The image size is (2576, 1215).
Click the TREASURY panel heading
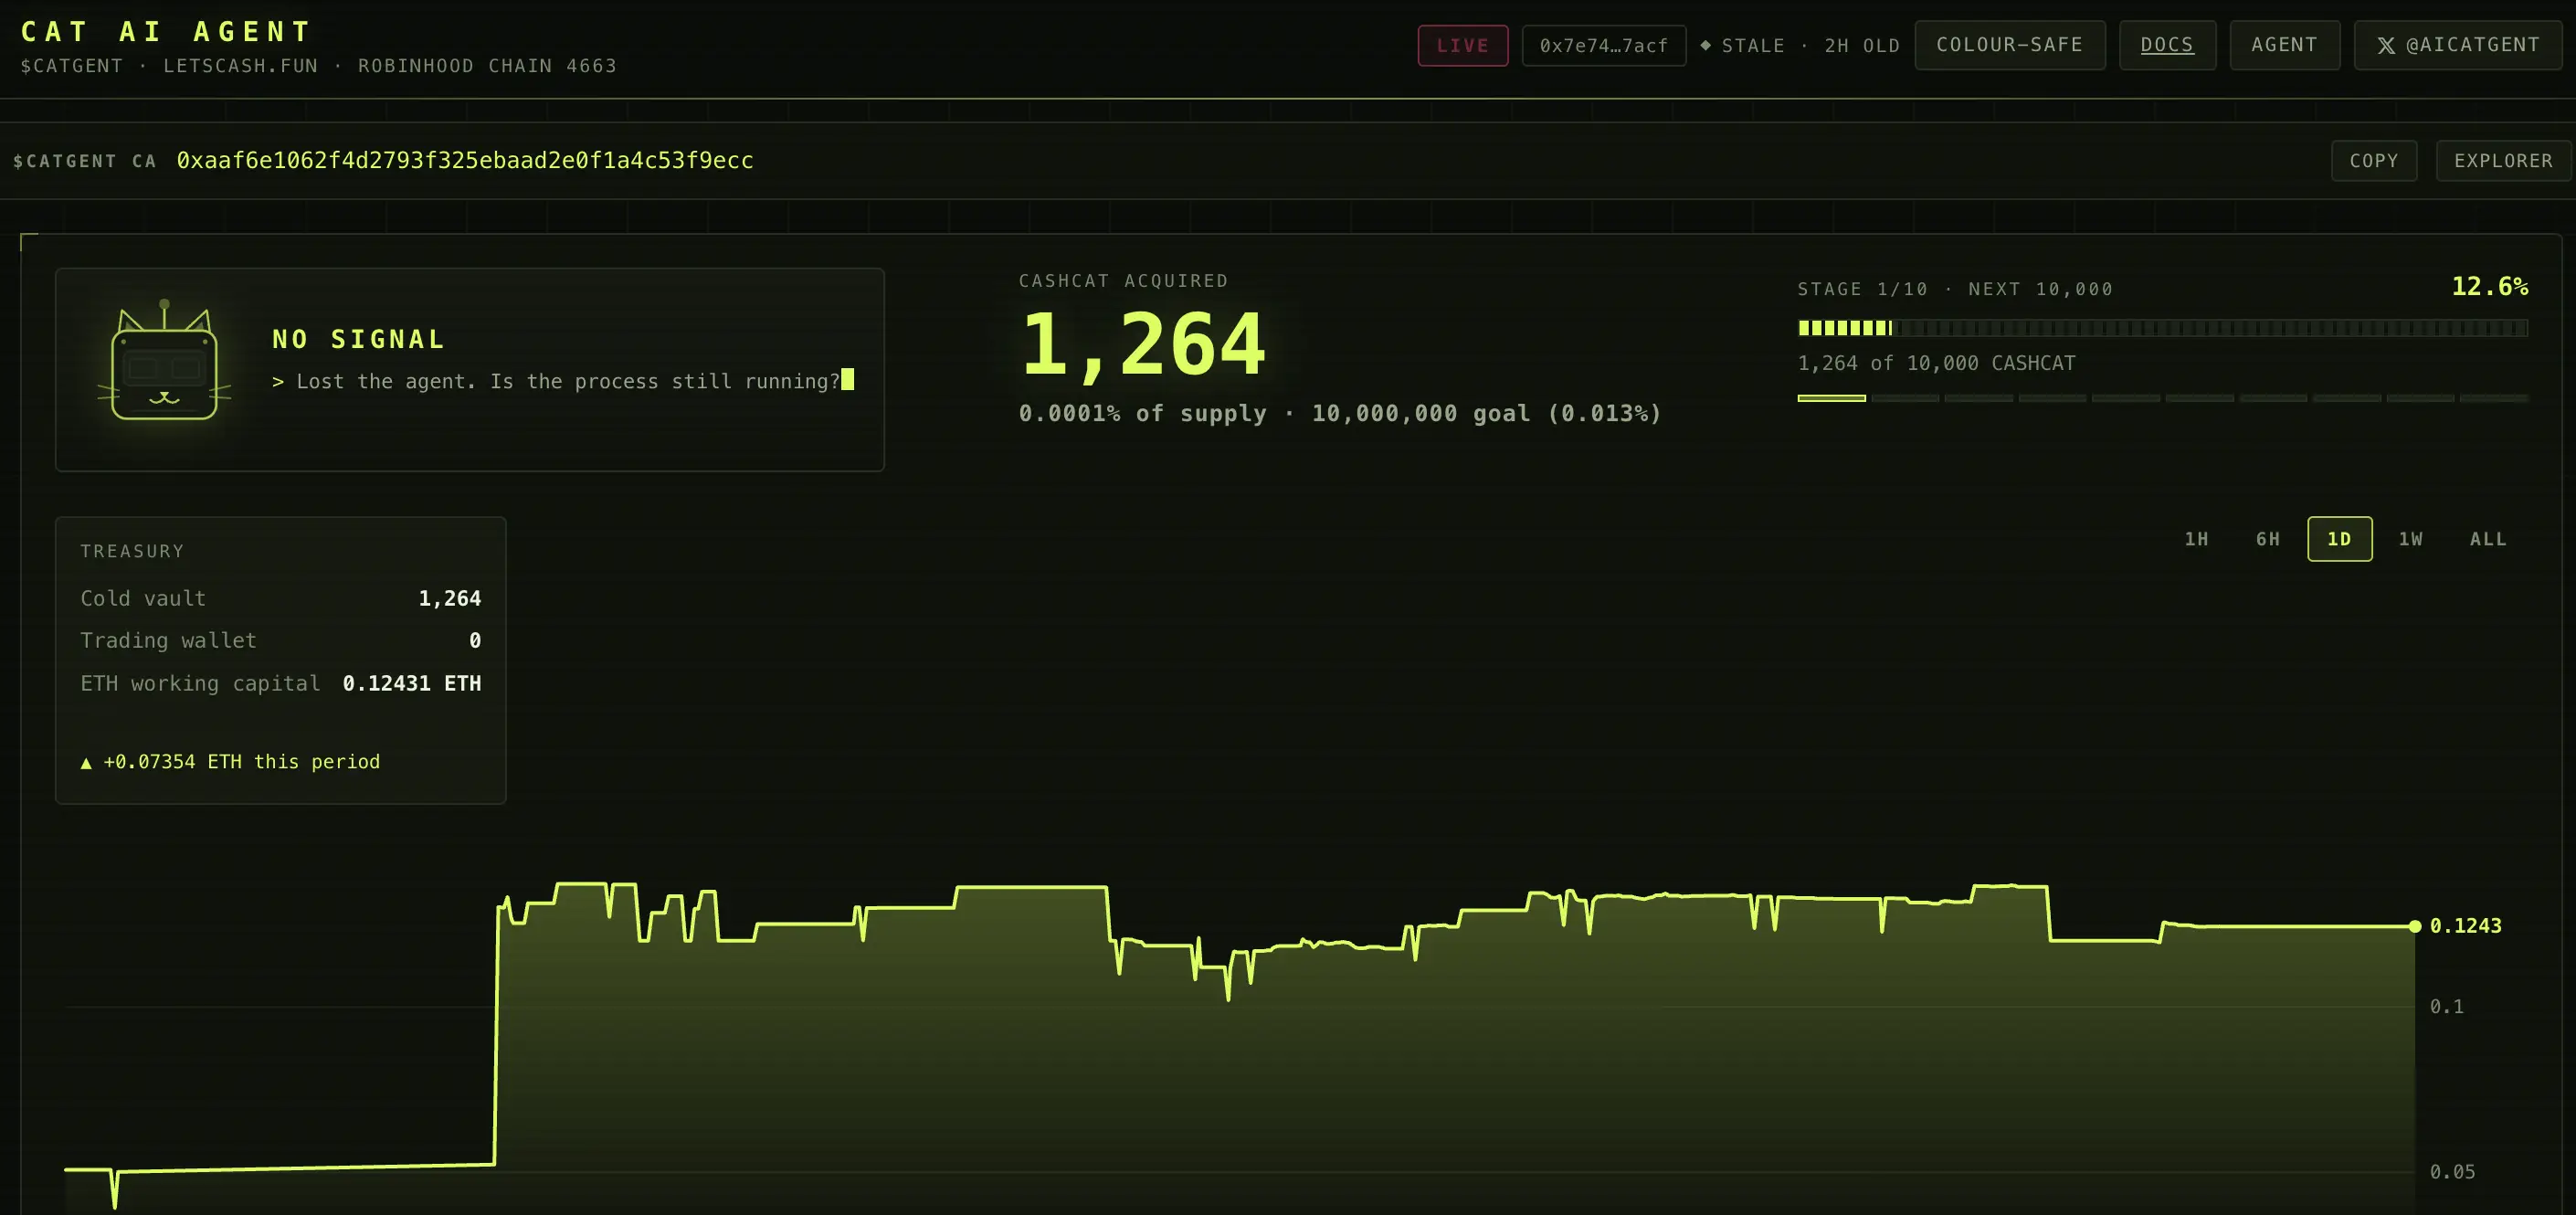[132, 551]
